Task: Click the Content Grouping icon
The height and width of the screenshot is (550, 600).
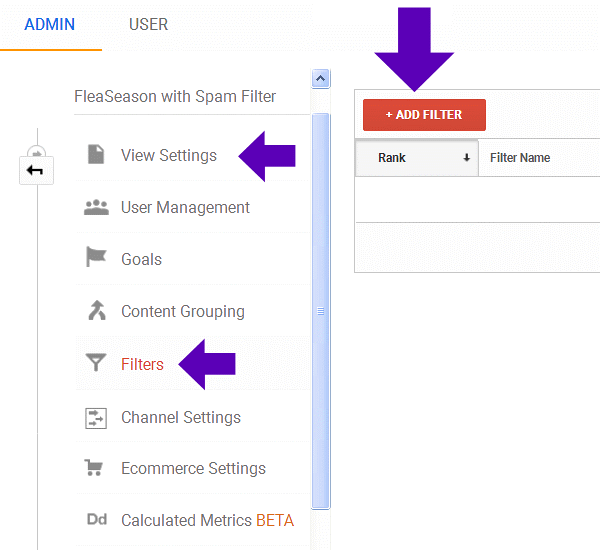Action: [x=96, y=311]
